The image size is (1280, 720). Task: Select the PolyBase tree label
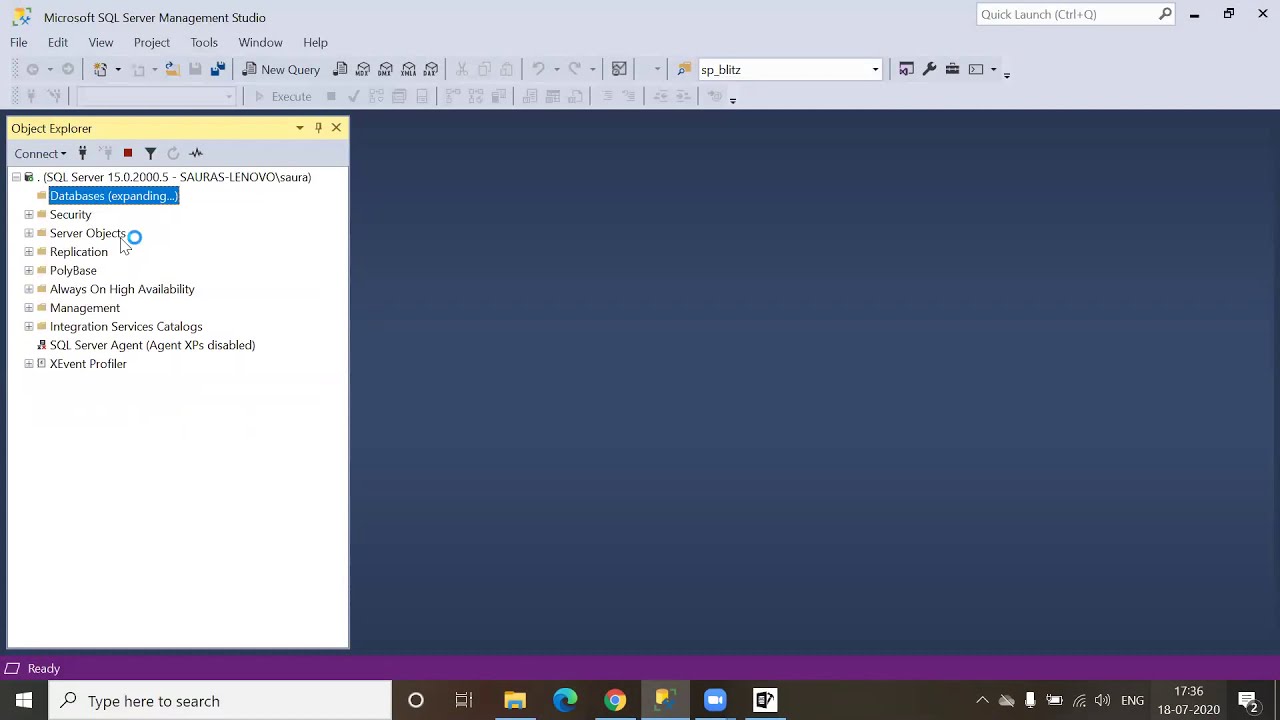click(73, 271)
